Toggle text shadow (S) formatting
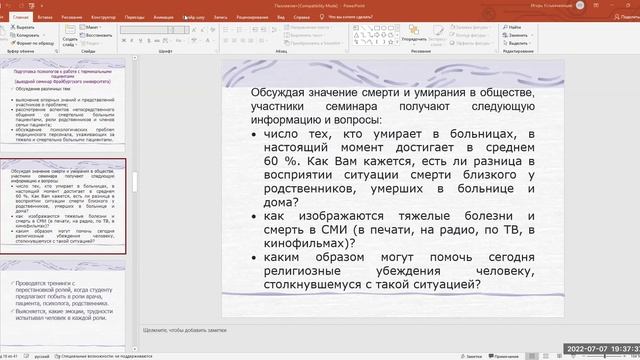Screen dimensions: 640x360 (x=149, y=41)
